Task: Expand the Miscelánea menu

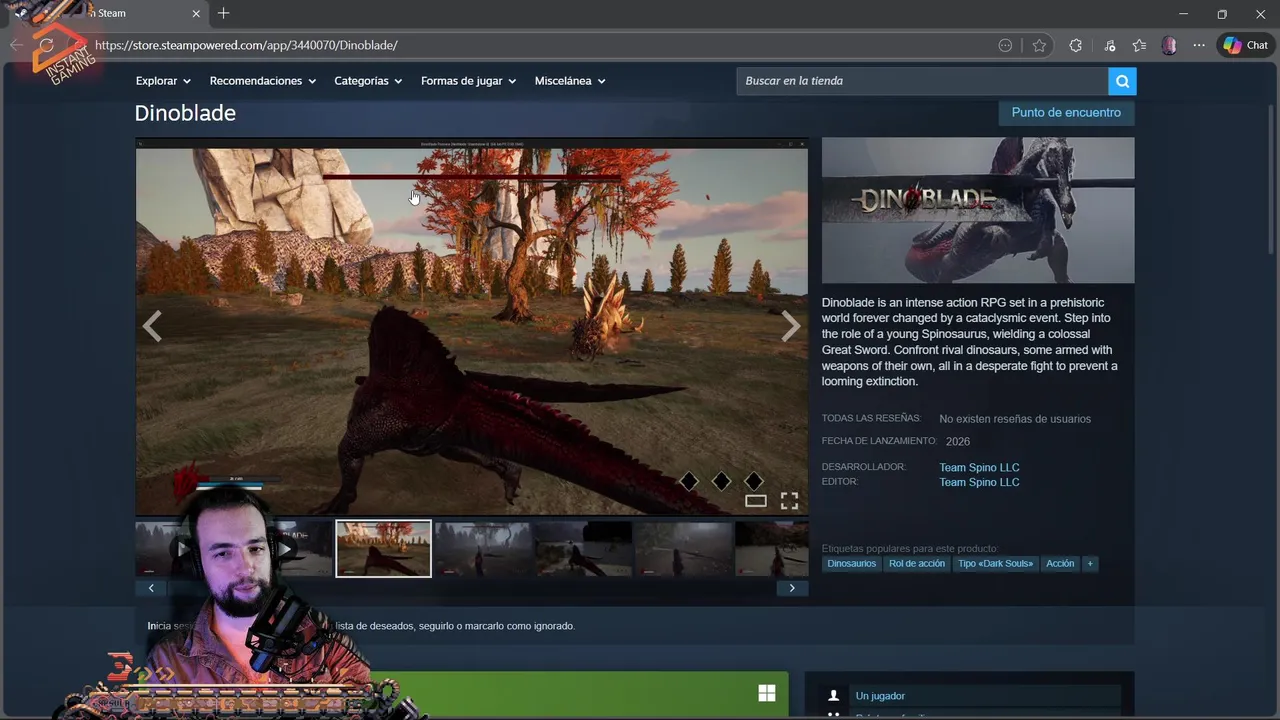Action: (570, 81)
